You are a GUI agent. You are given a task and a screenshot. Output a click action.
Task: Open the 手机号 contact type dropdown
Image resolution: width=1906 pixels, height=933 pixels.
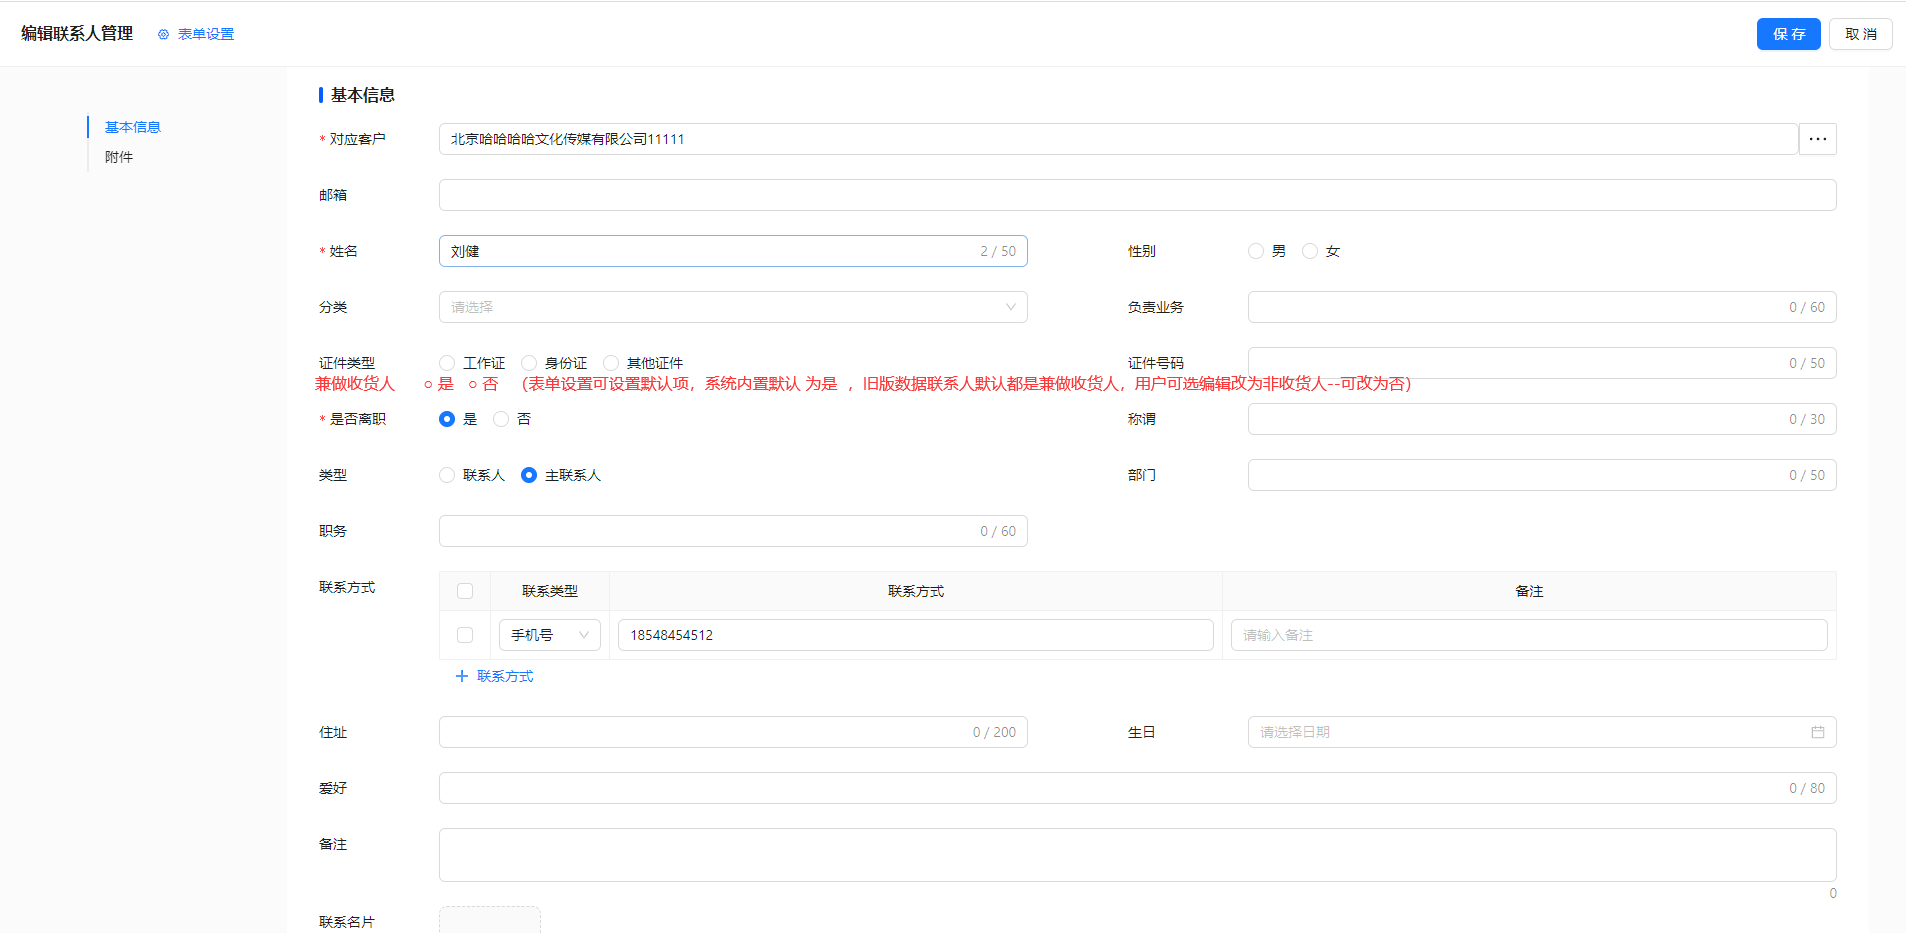tap(550, 635)
